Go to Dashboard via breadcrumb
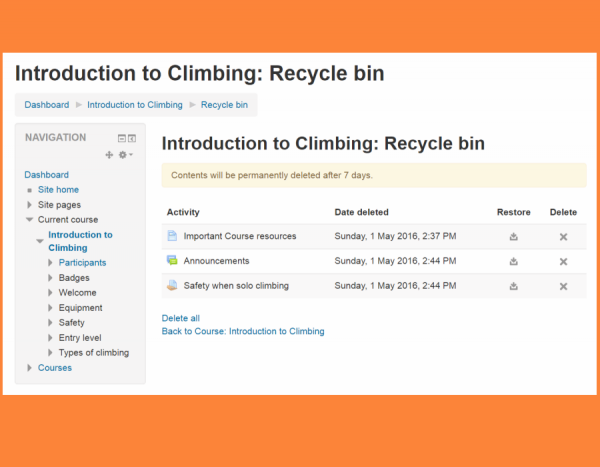The height and width of the screenshot is (467, 600). pos(47,105)
